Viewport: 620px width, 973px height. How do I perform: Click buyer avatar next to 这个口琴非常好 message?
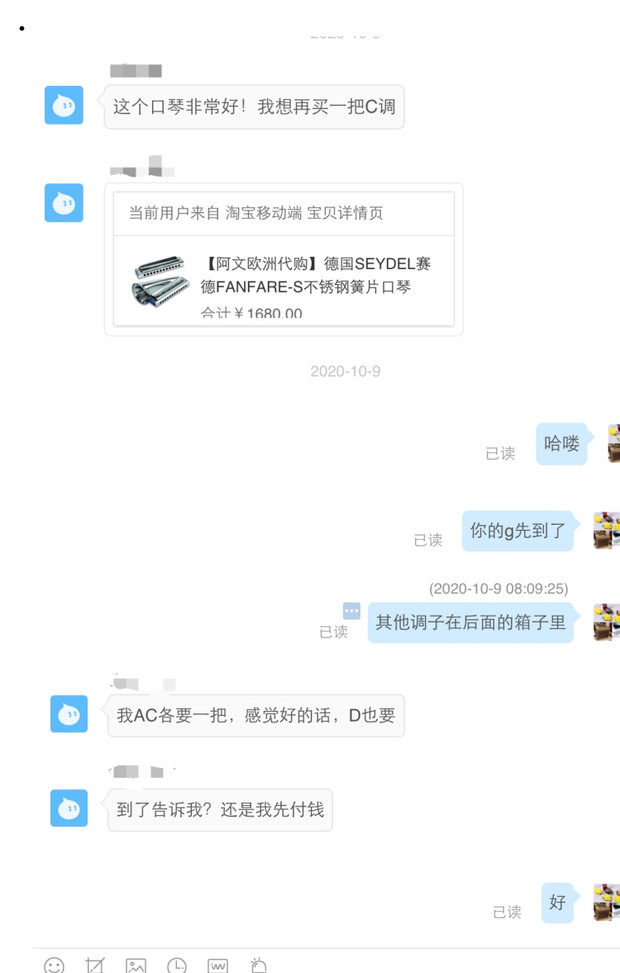[64, 105]
